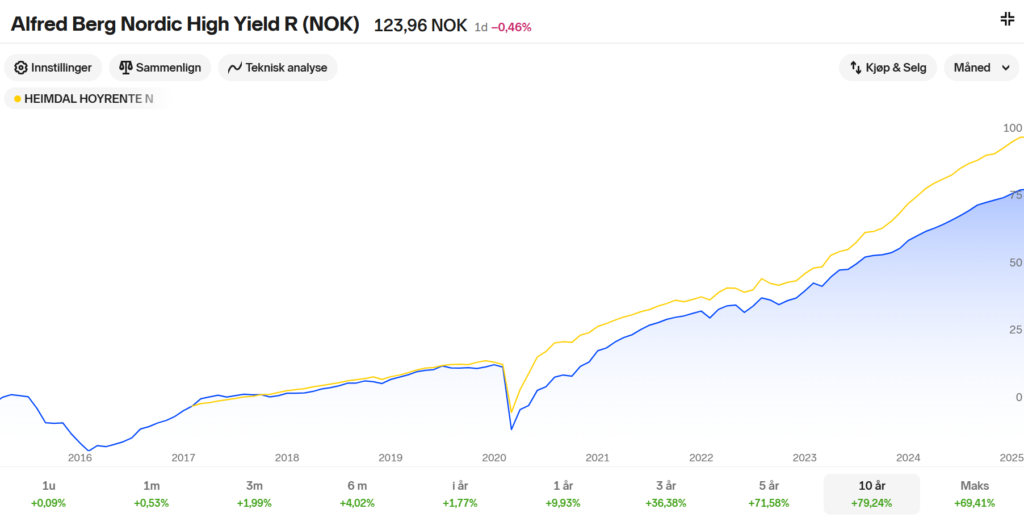Select the 1u time range
Image resolution: width=1024 pixels, height=517 pixels.
coord(48,494)
